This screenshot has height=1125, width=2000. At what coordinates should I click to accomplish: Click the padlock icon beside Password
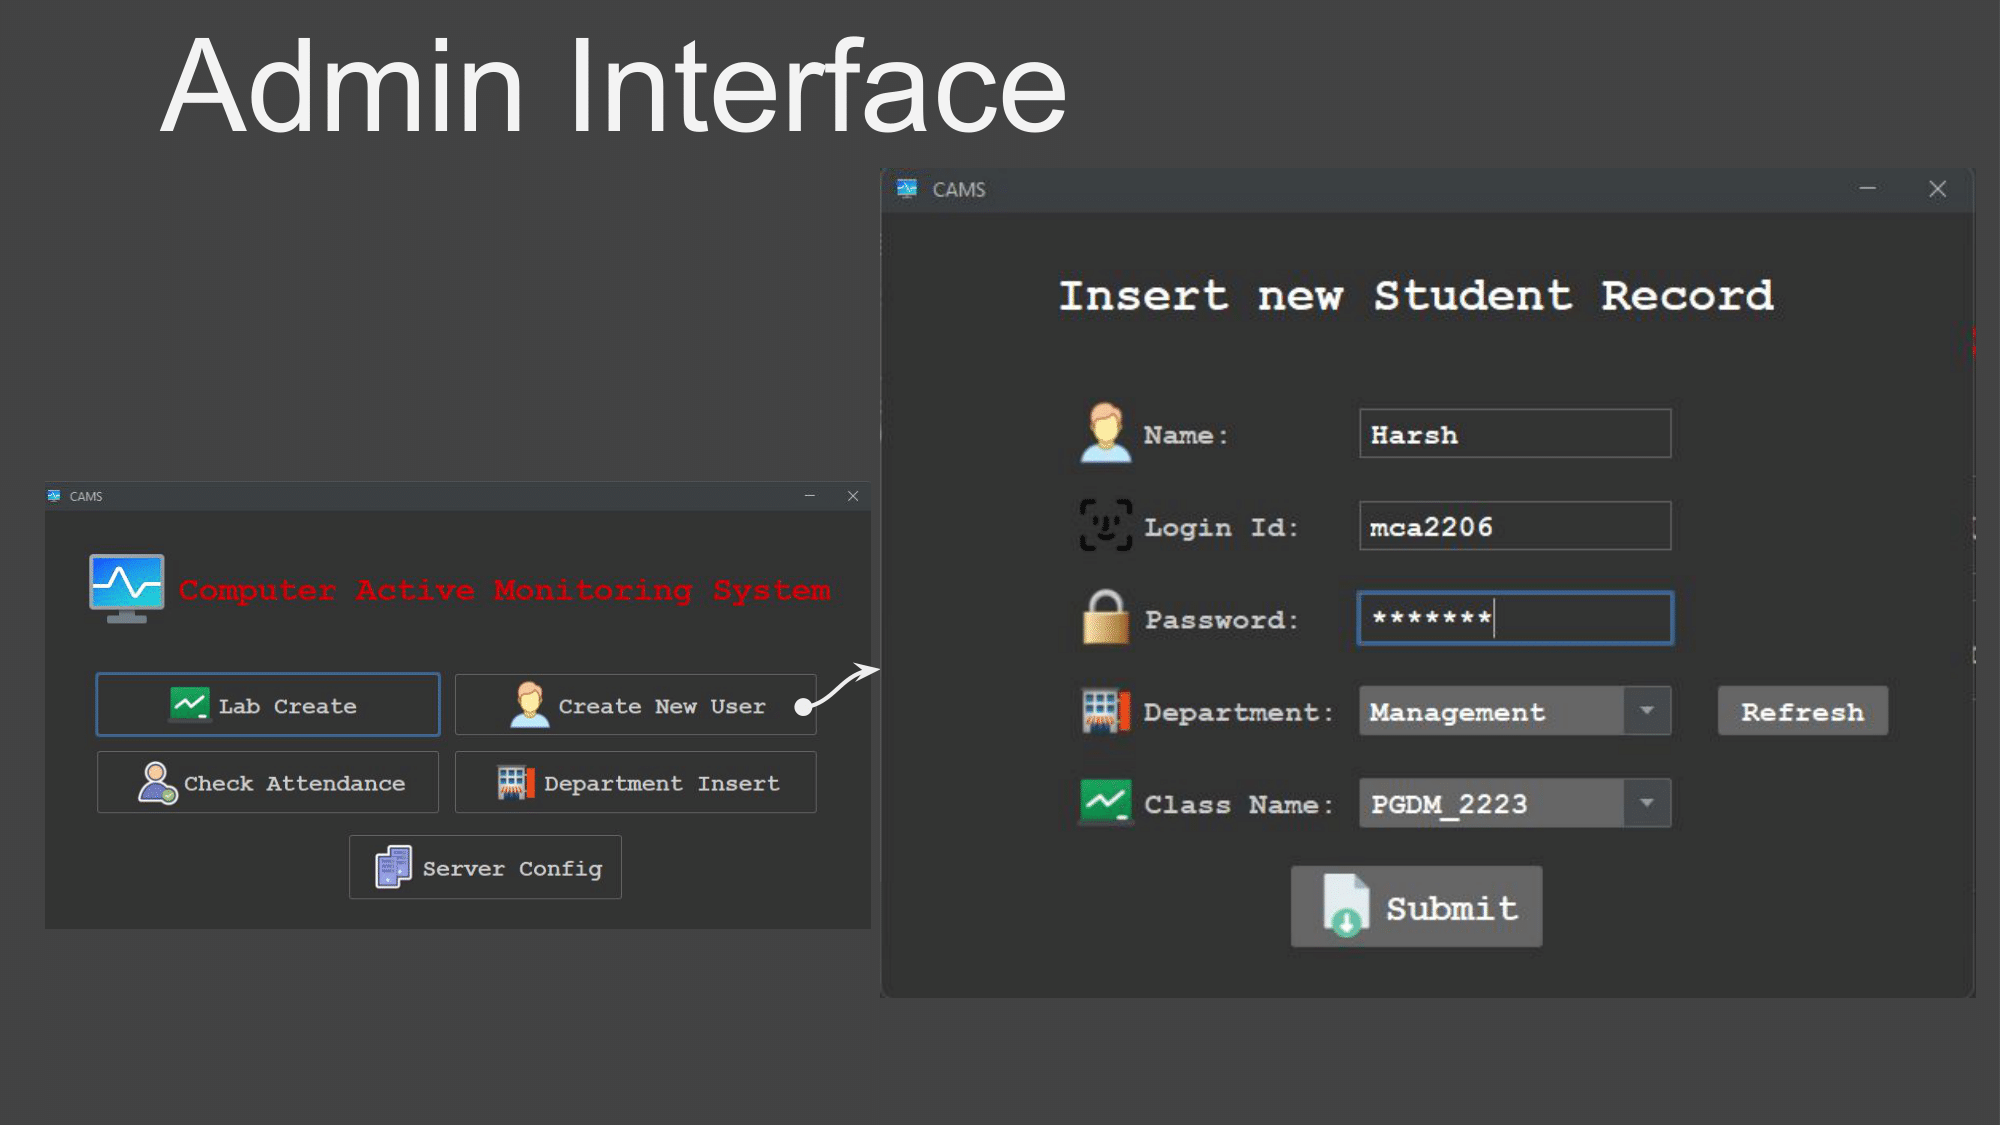(x=1105, y=617)
